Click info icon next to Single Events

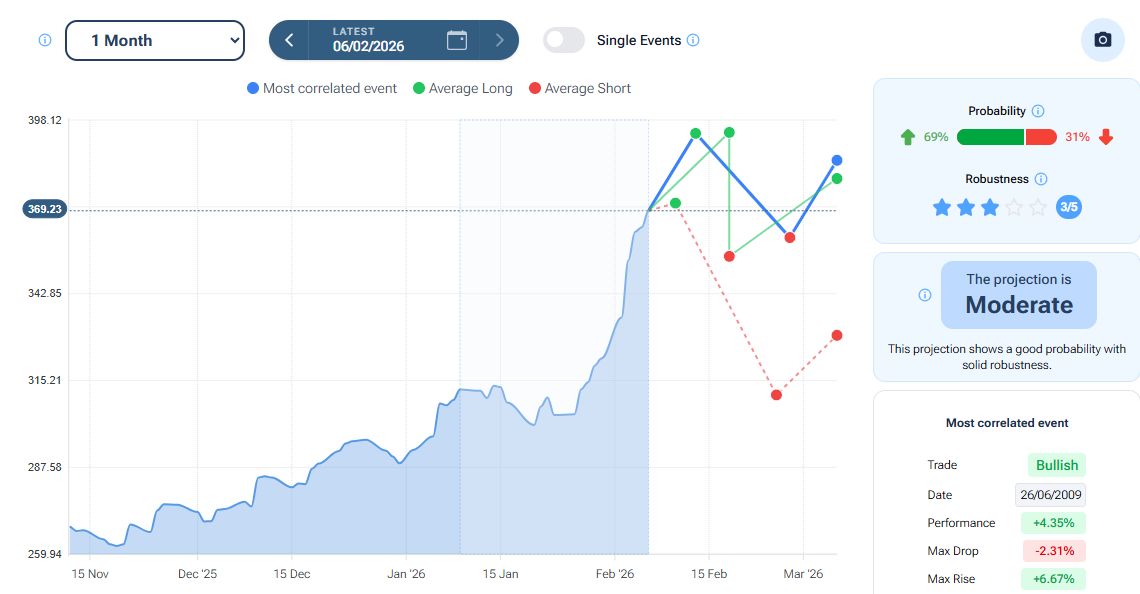[x=694, y=41]
